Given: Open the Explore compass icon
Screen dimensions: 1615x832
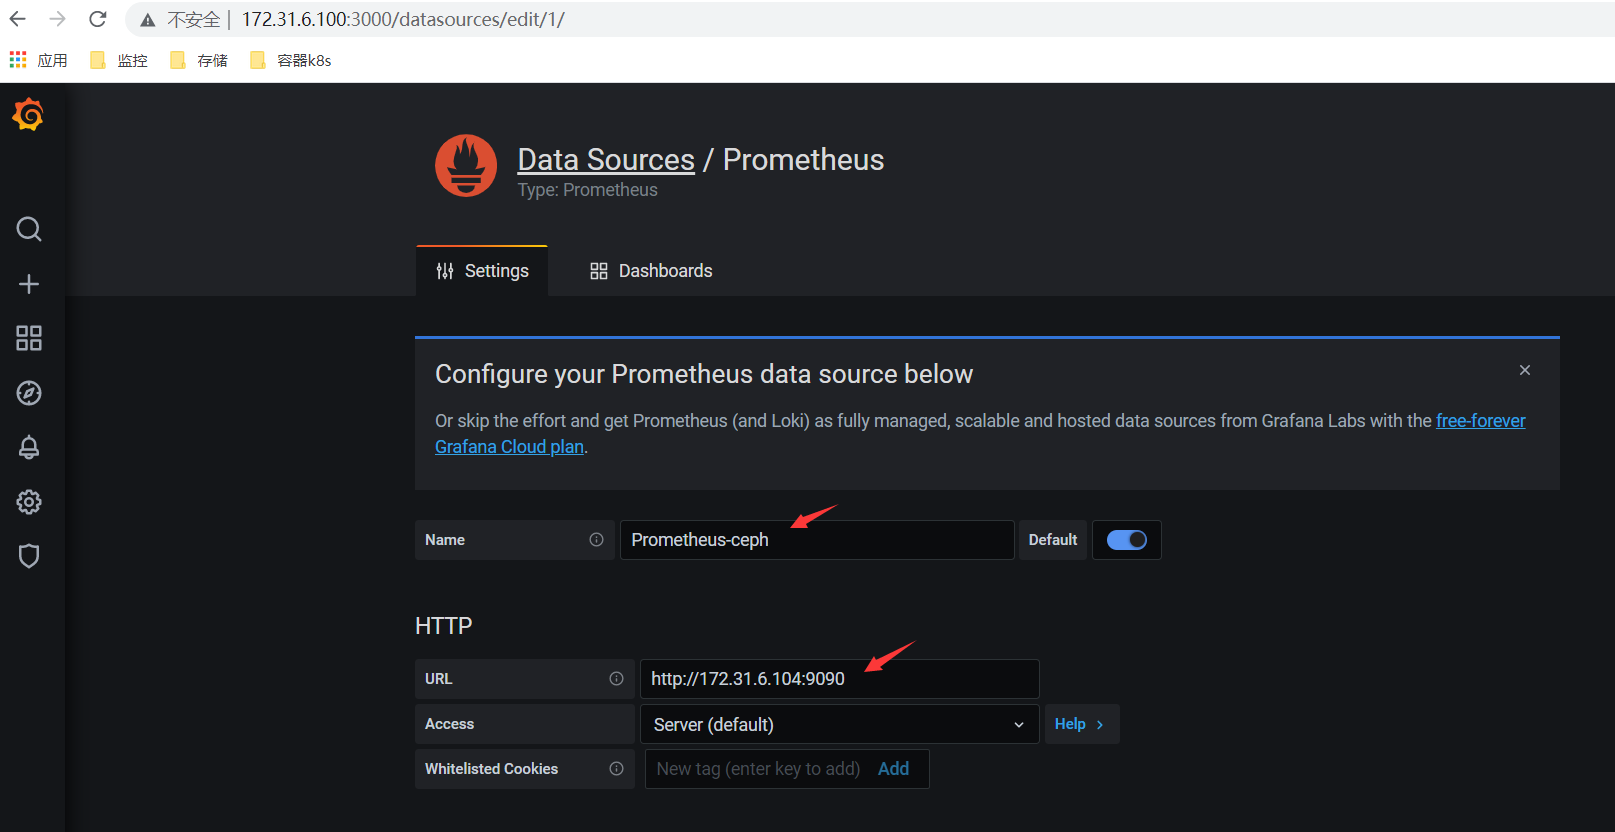Looking at the screenshot, I should (x=29, y=393).
